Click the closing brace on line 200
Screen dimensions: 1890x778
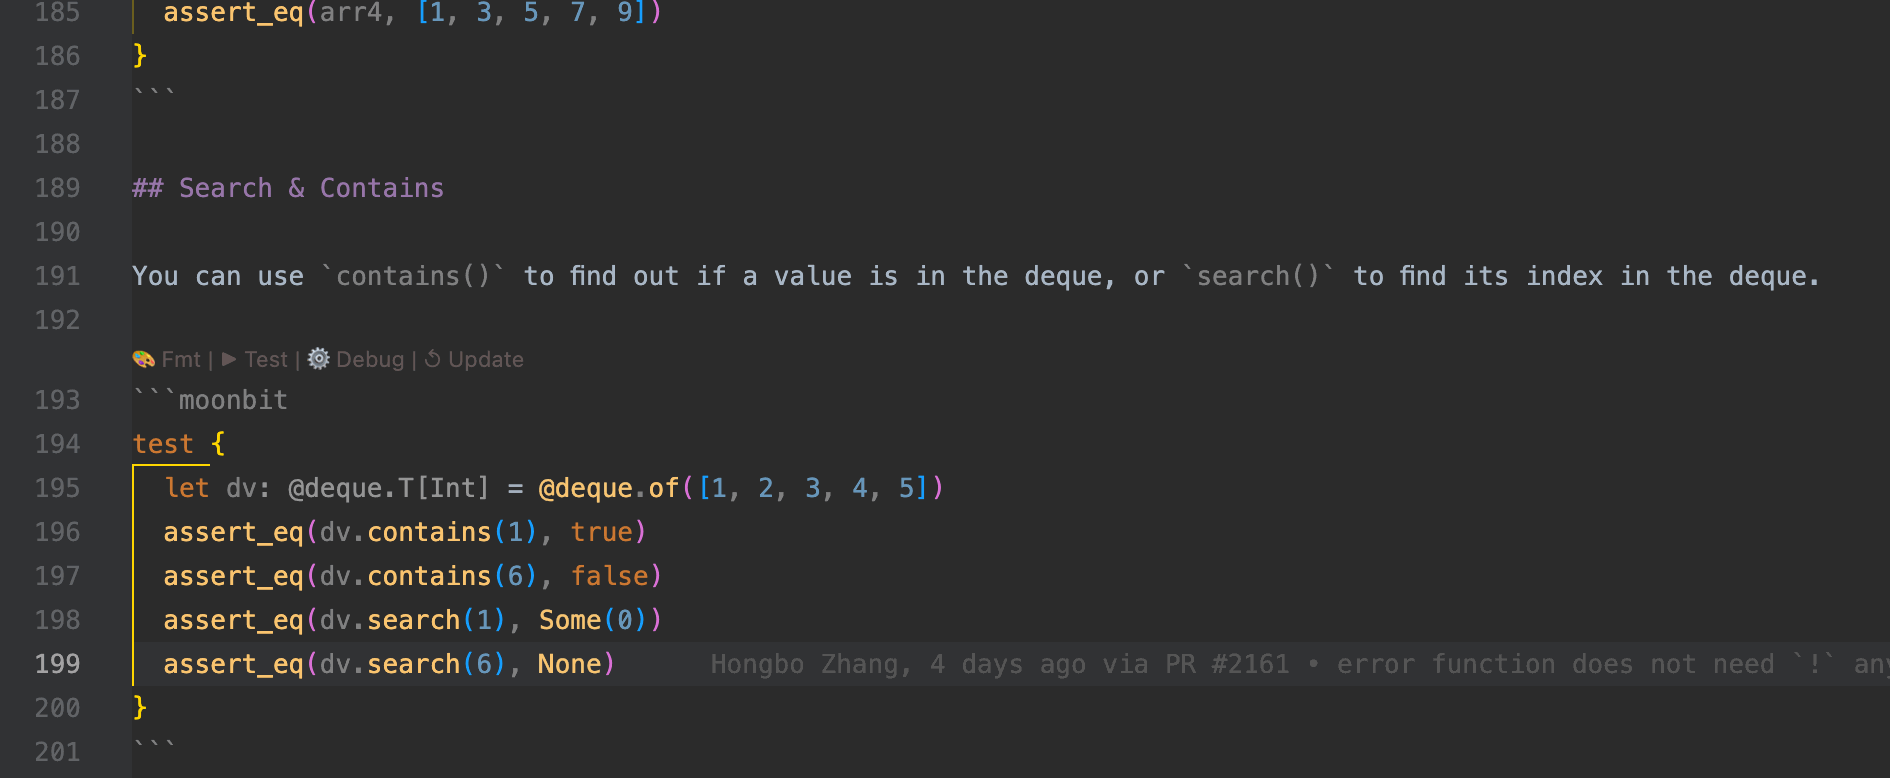tap(140, 707)
